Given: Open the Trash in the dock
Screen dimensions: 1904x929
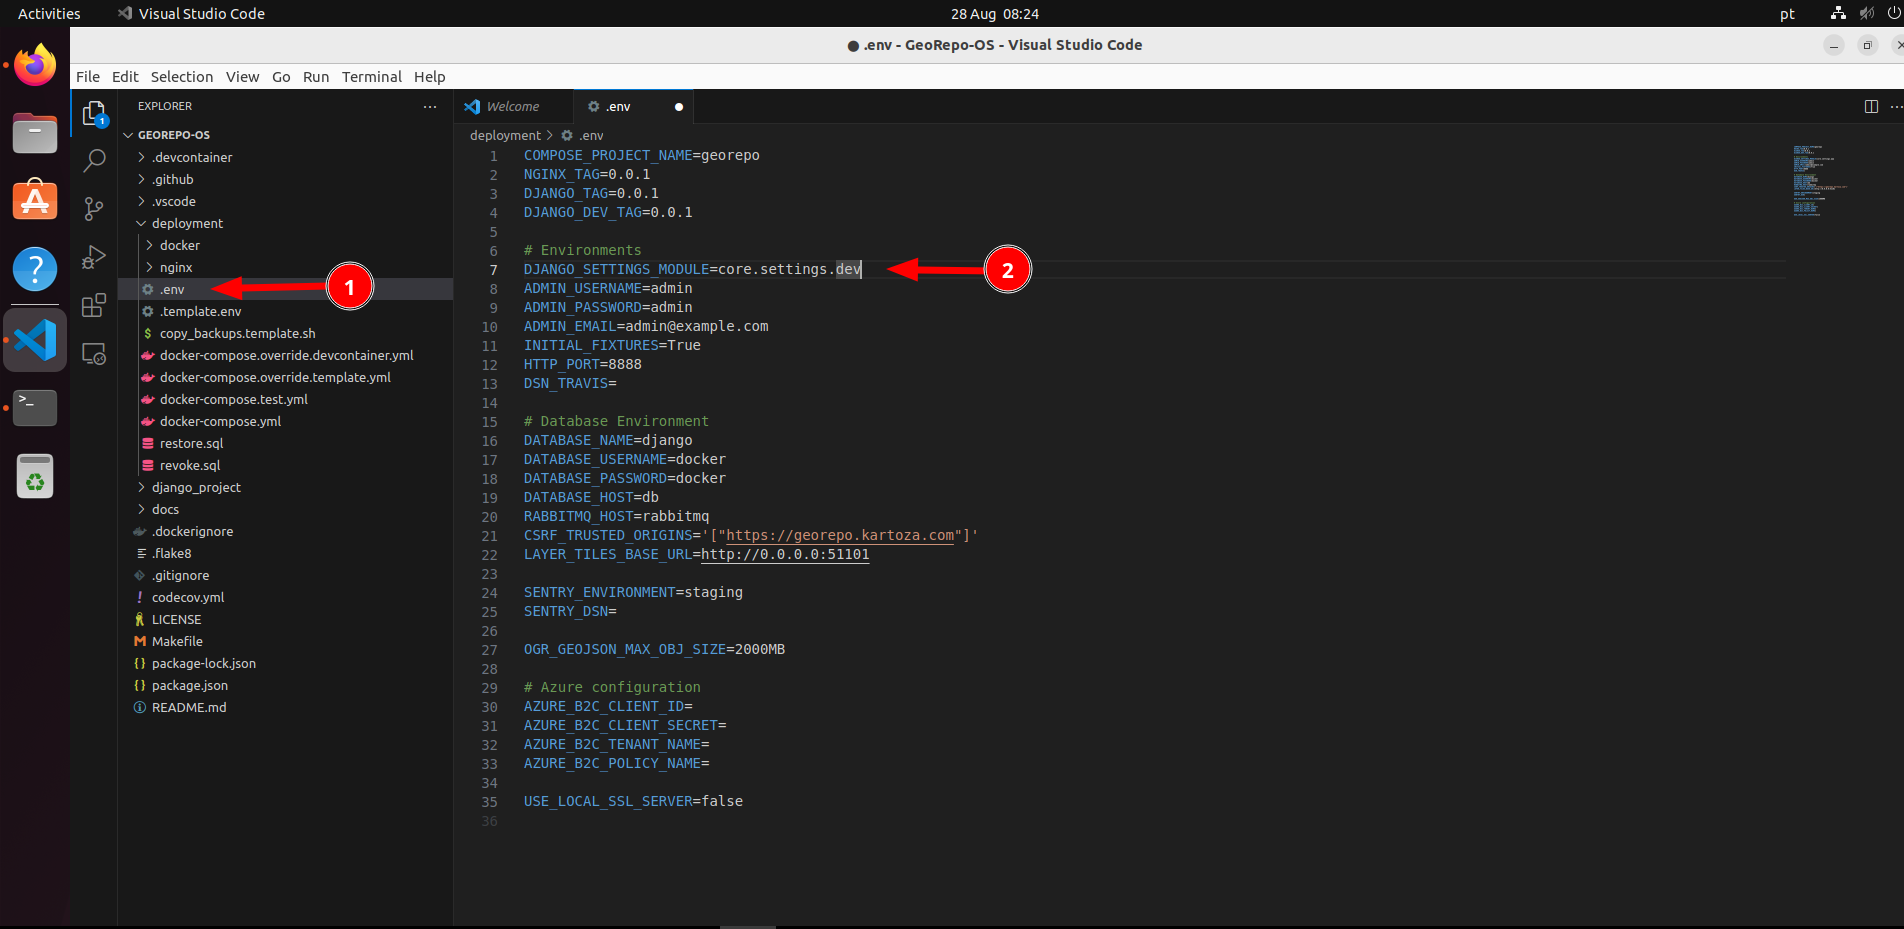Looking at the screenshot, I should (35, 476).
